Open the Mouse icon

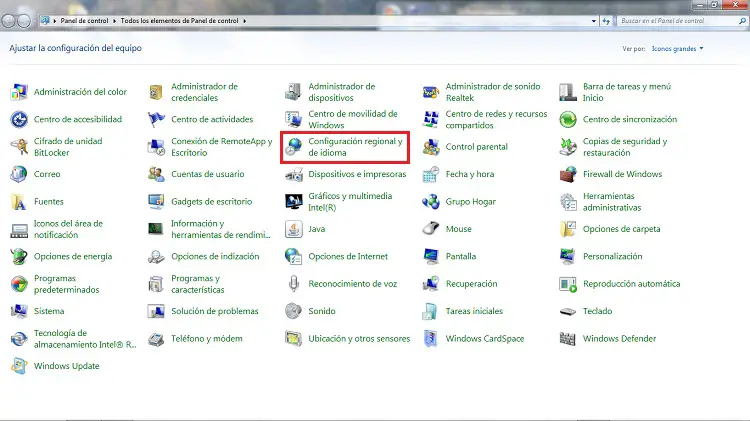point(430,229)
